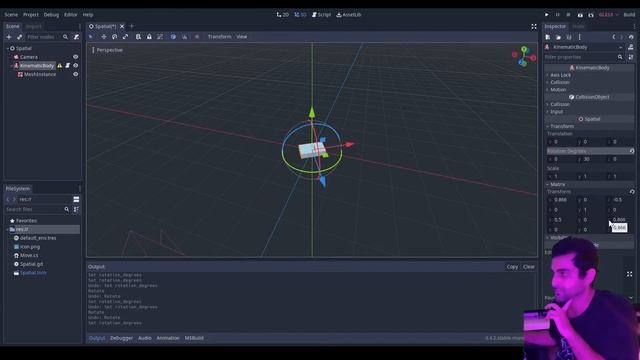Select the Move Mode tool
This screenshot has width=640, height=360.
click(104, 37)
